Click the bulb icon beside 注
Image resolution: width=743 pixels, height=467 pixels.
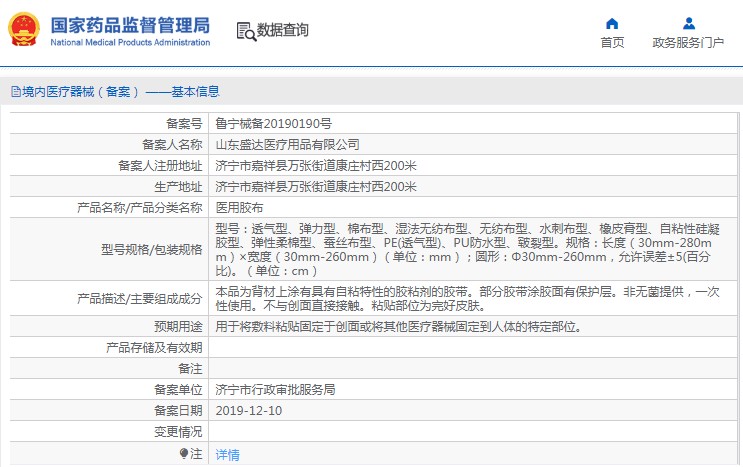pyautogui.click(x=184, y=453)
